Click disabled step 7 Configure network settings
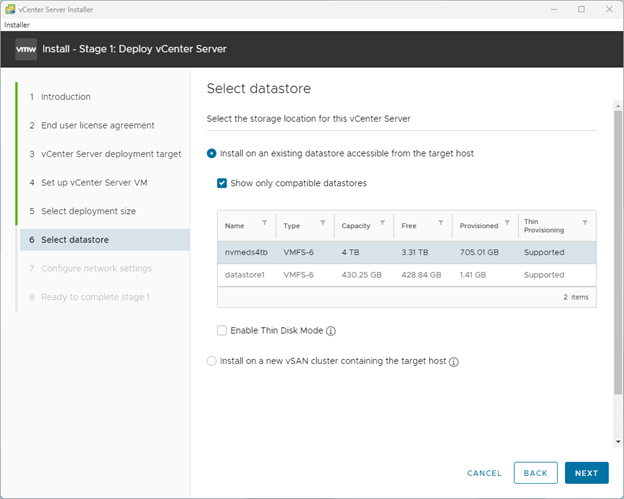The width and height of the screenshot is (624, 499). 90,269
